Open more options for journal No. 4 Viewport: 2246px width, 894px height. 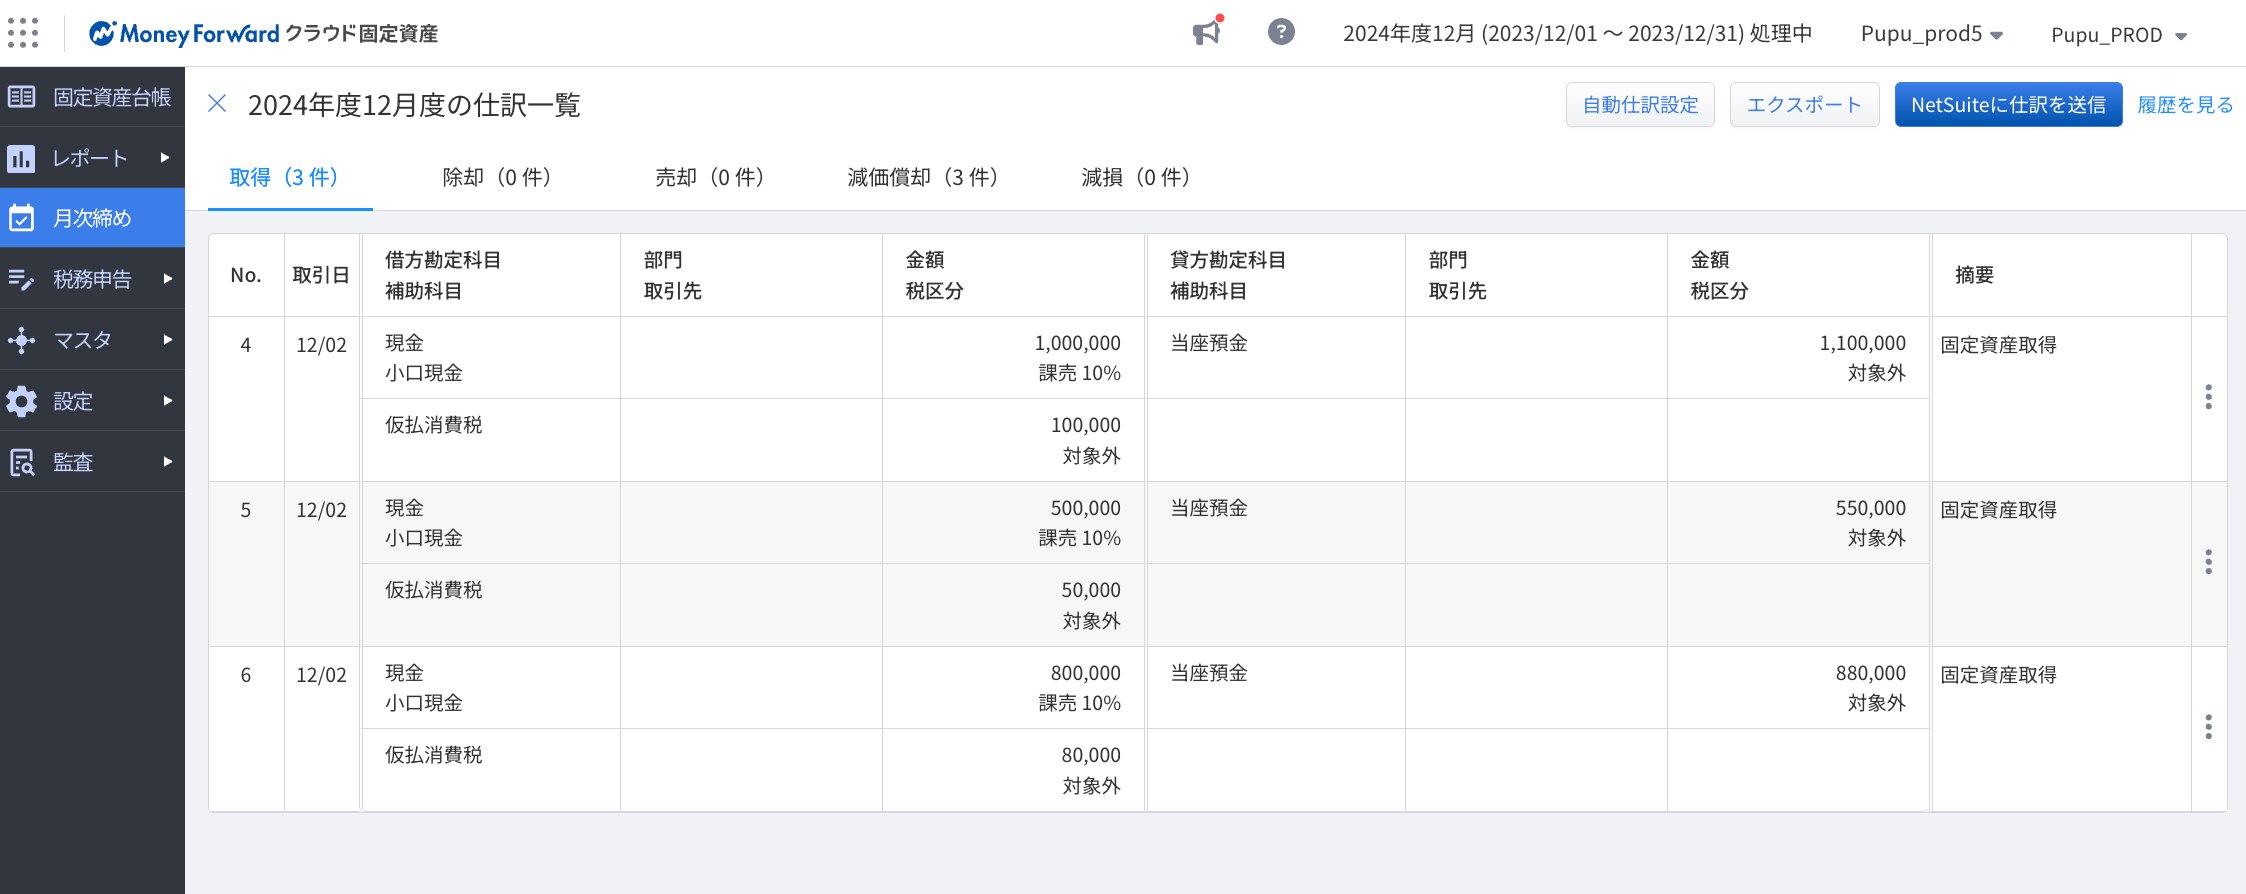(2208, 397)
